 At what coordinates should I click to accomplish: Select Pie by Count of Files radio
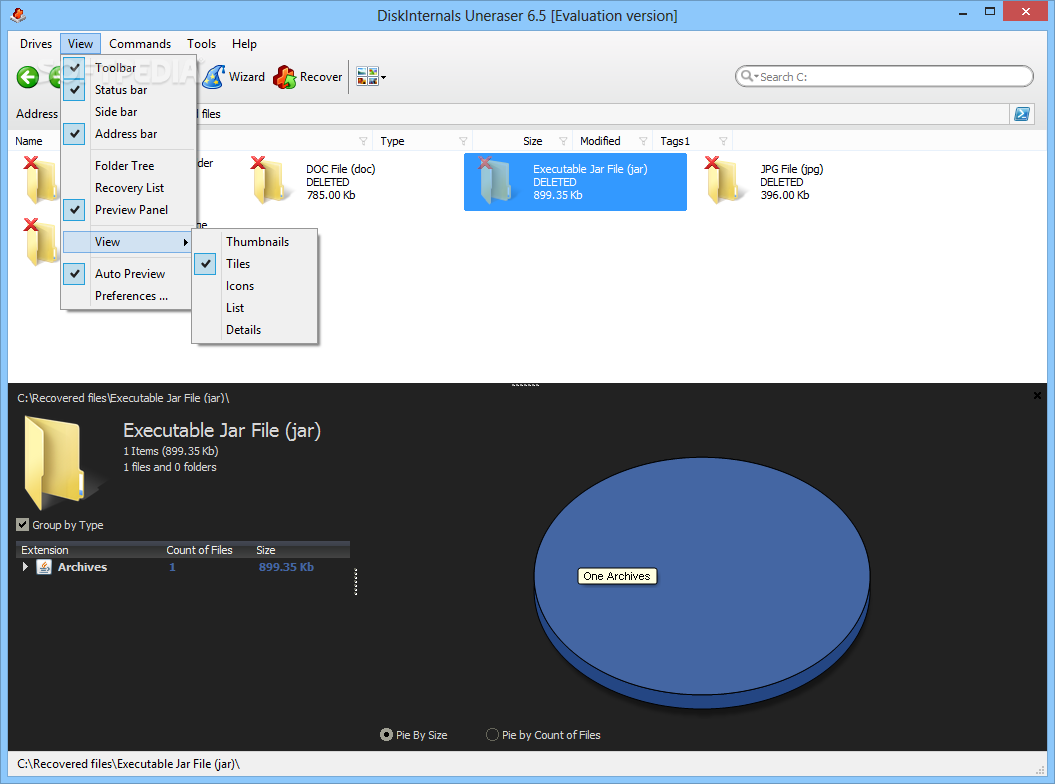(x=493, y=735)
